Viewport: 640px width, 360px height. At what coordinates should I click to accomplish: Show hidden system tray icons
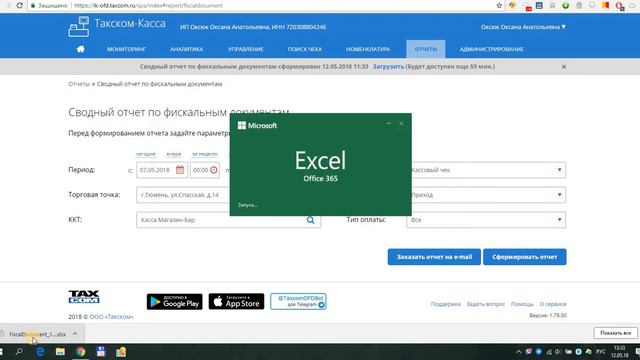pos(518,351)
